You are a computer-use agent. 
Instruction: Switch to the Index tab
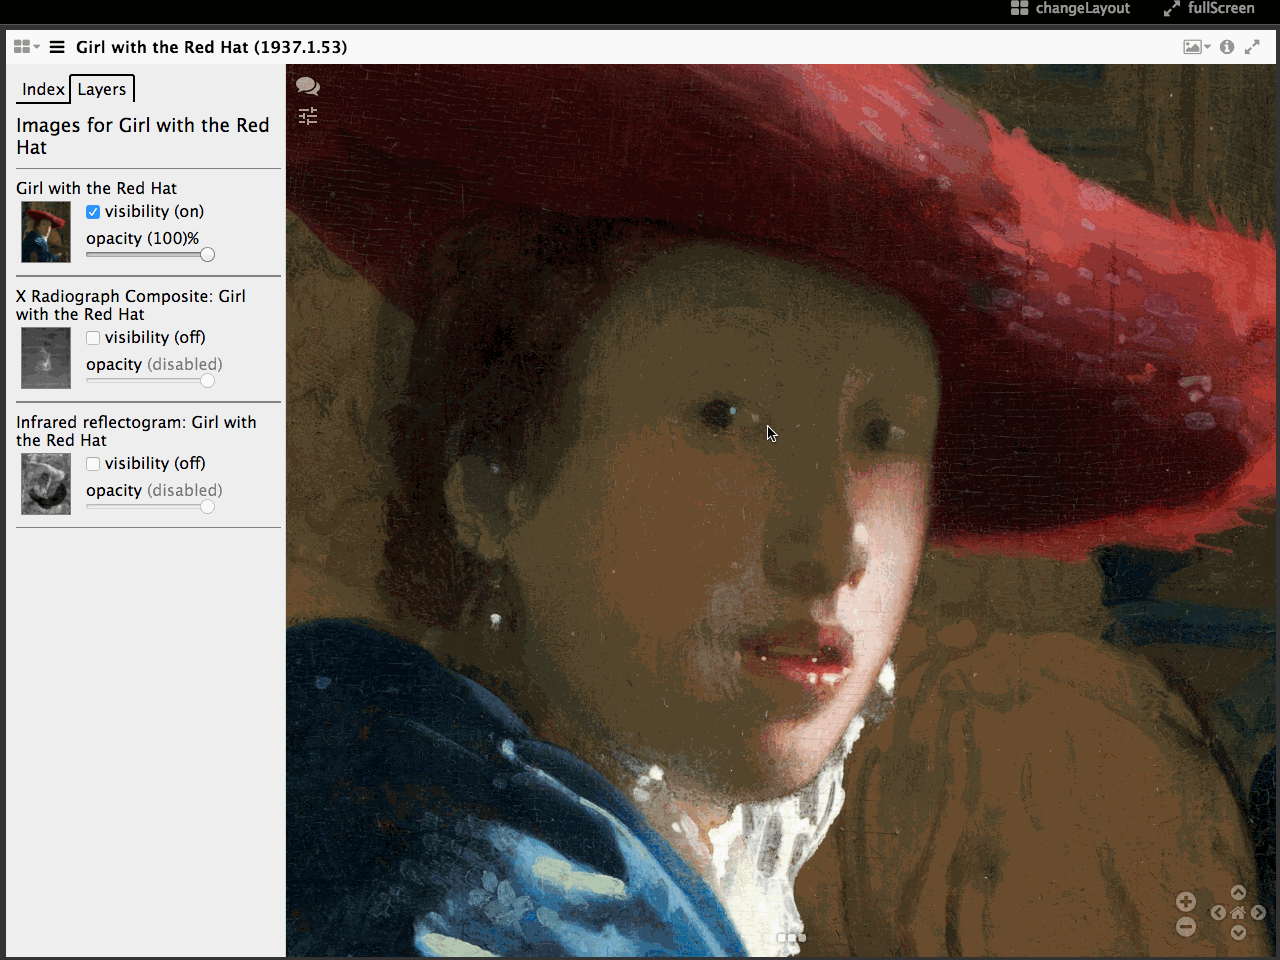pos(43,89)
